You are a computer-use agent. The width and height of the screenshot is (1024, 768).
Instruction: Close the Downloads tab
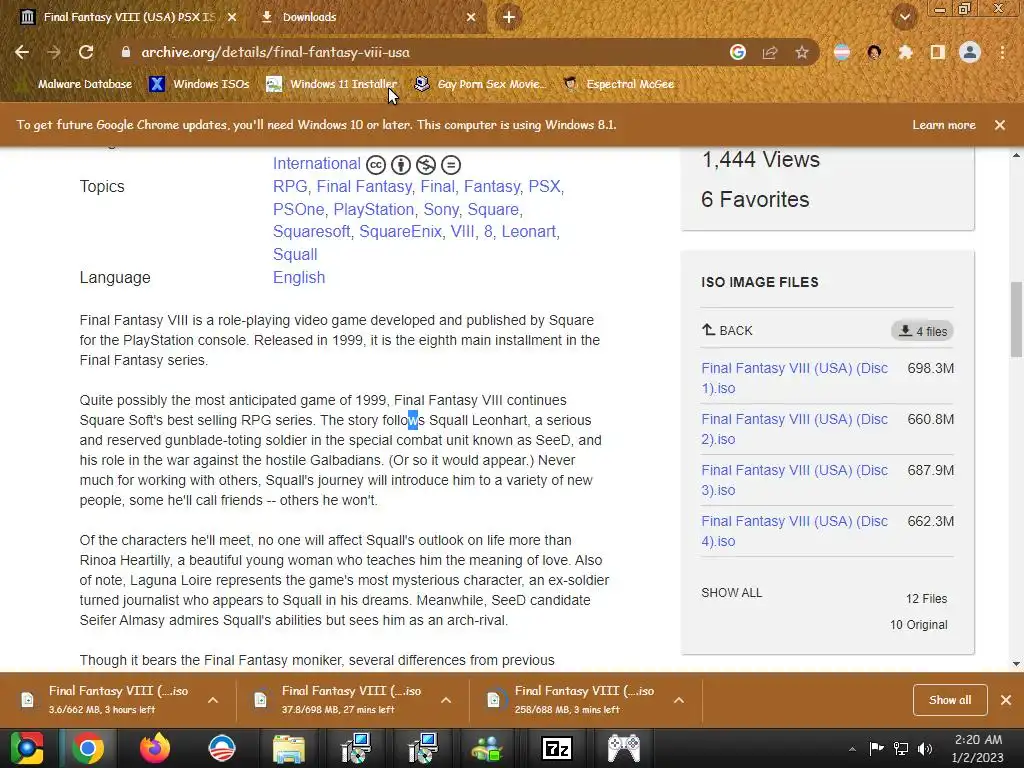(x=471, y=17)
